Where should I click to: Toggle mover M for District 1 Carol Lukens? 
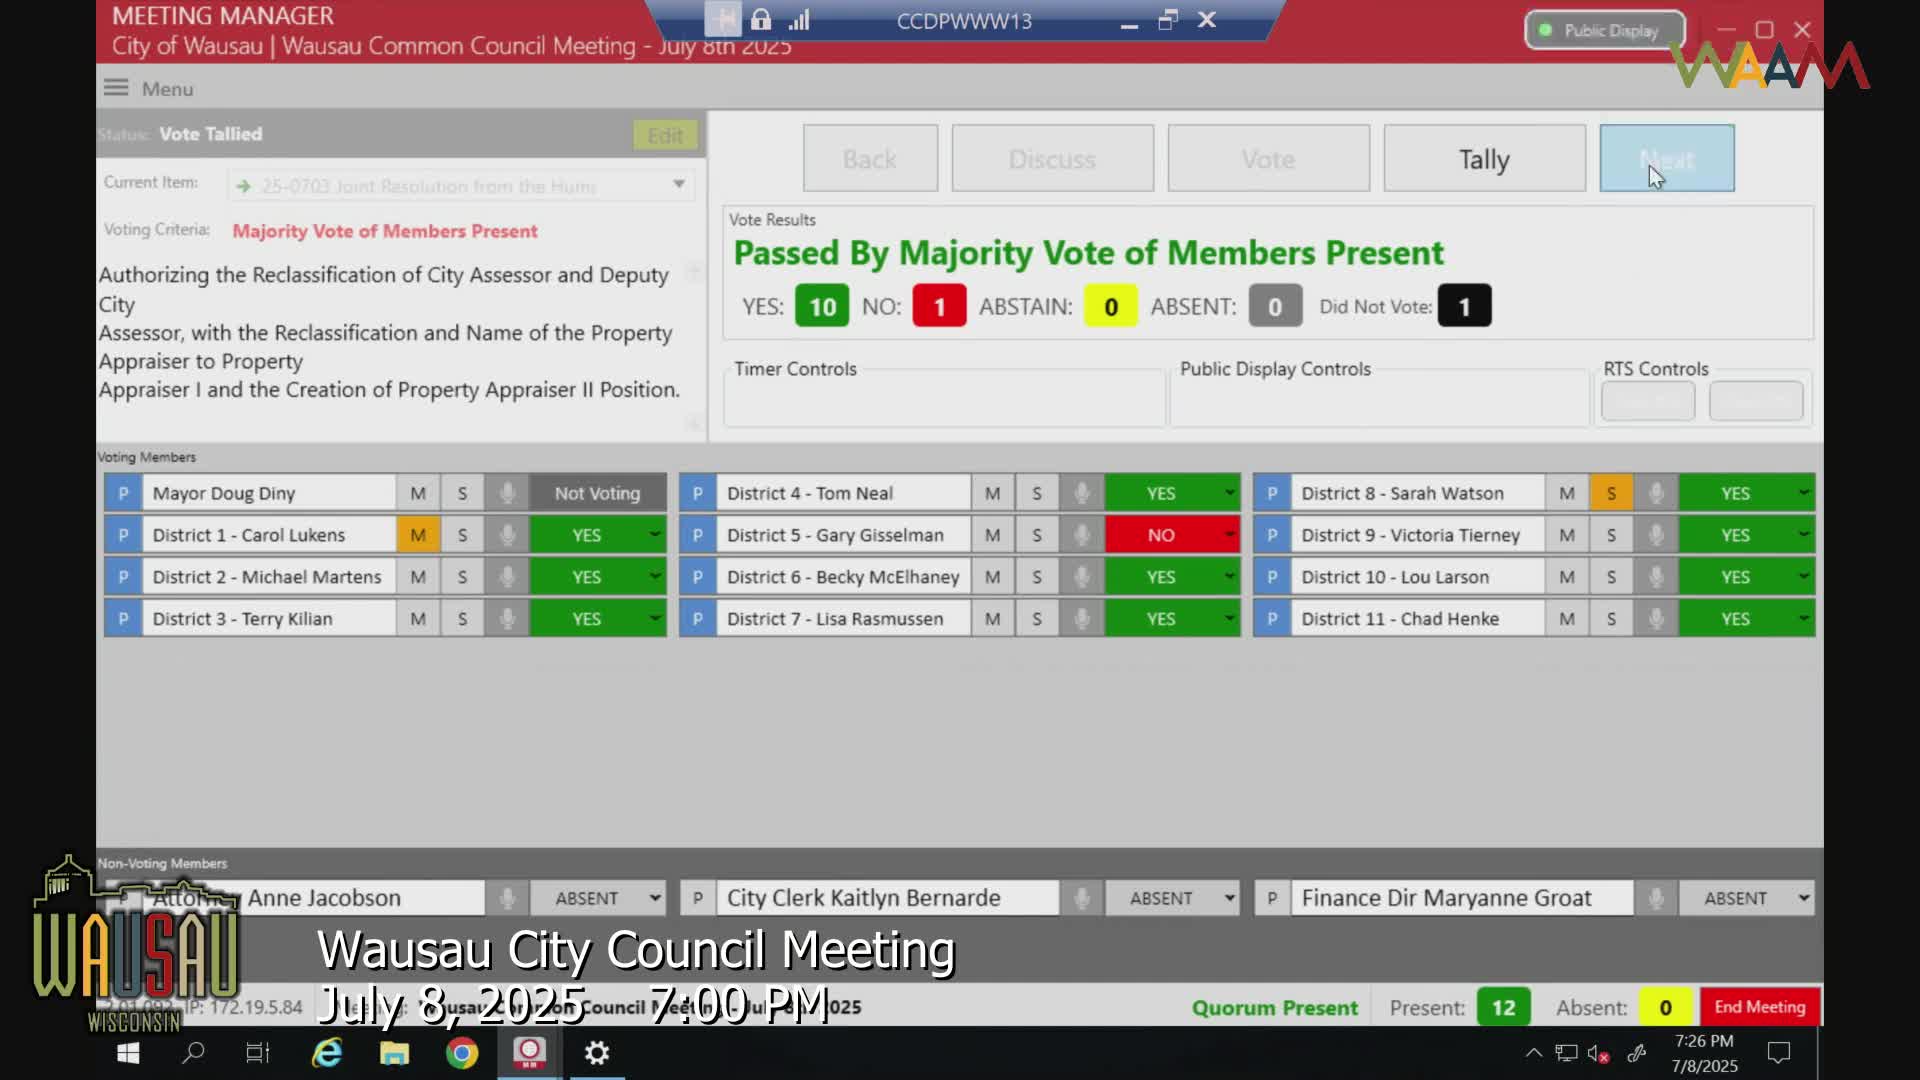pyautogui.click(x=418, y=535)
